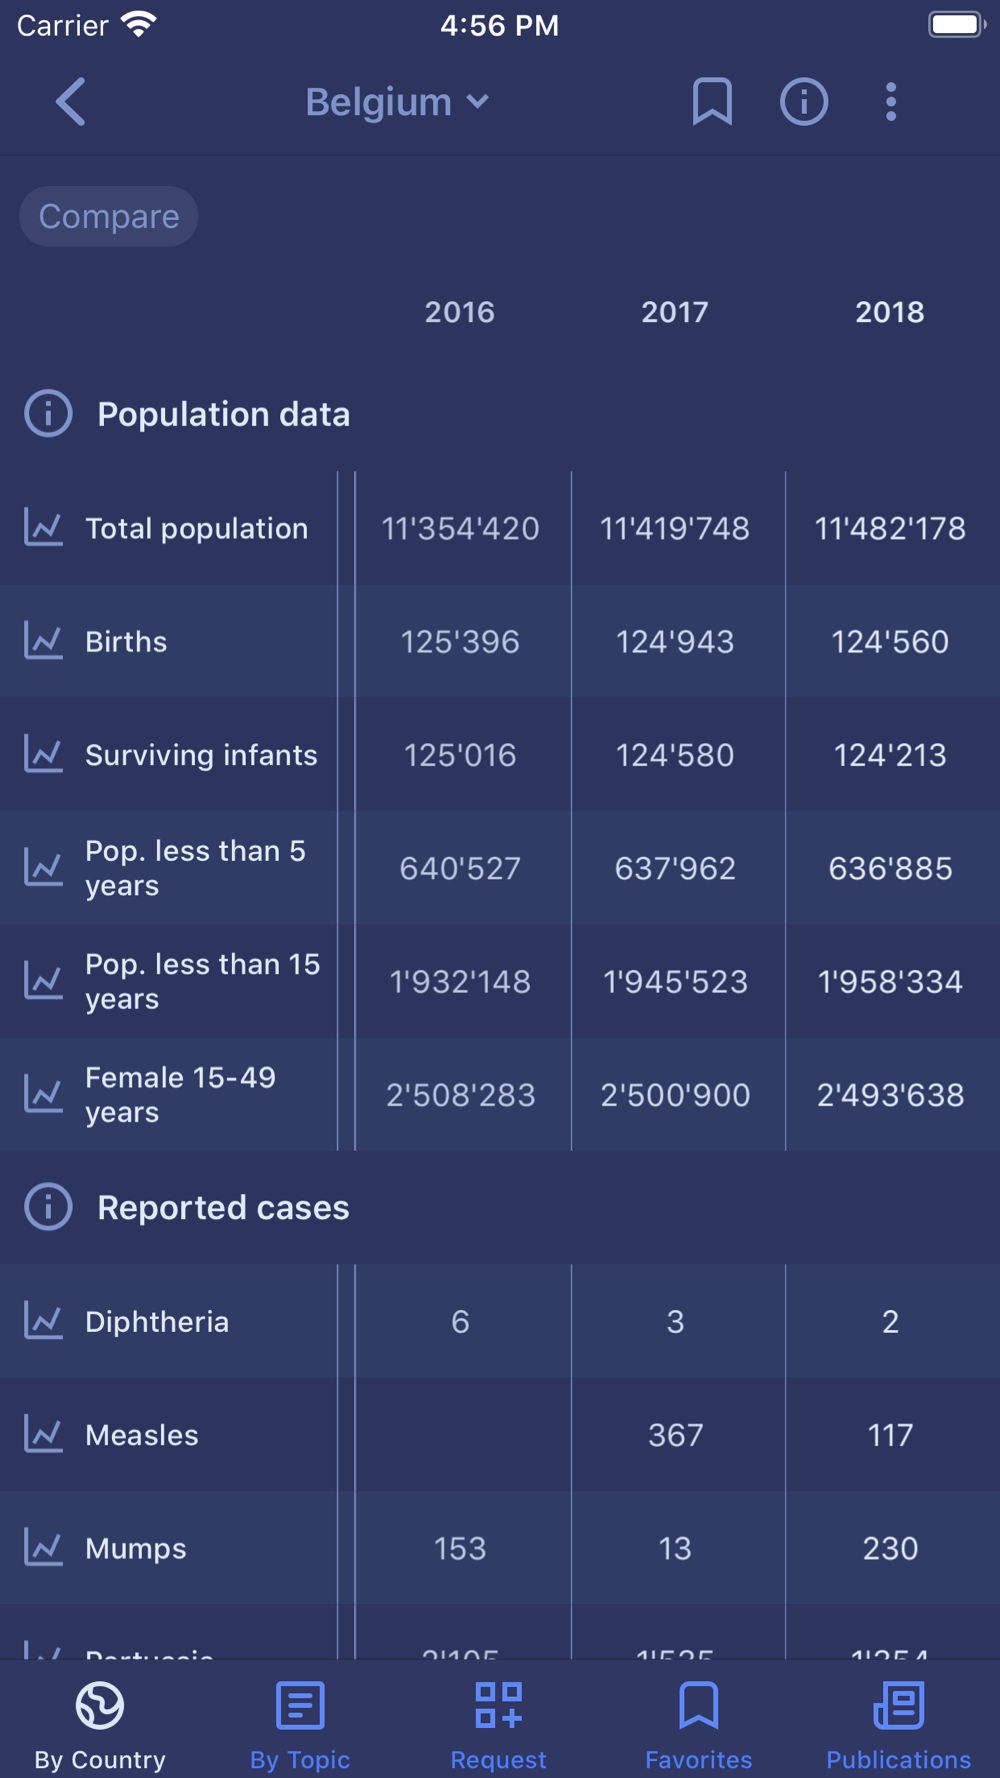Tap the Births row label

click(126, 641)
